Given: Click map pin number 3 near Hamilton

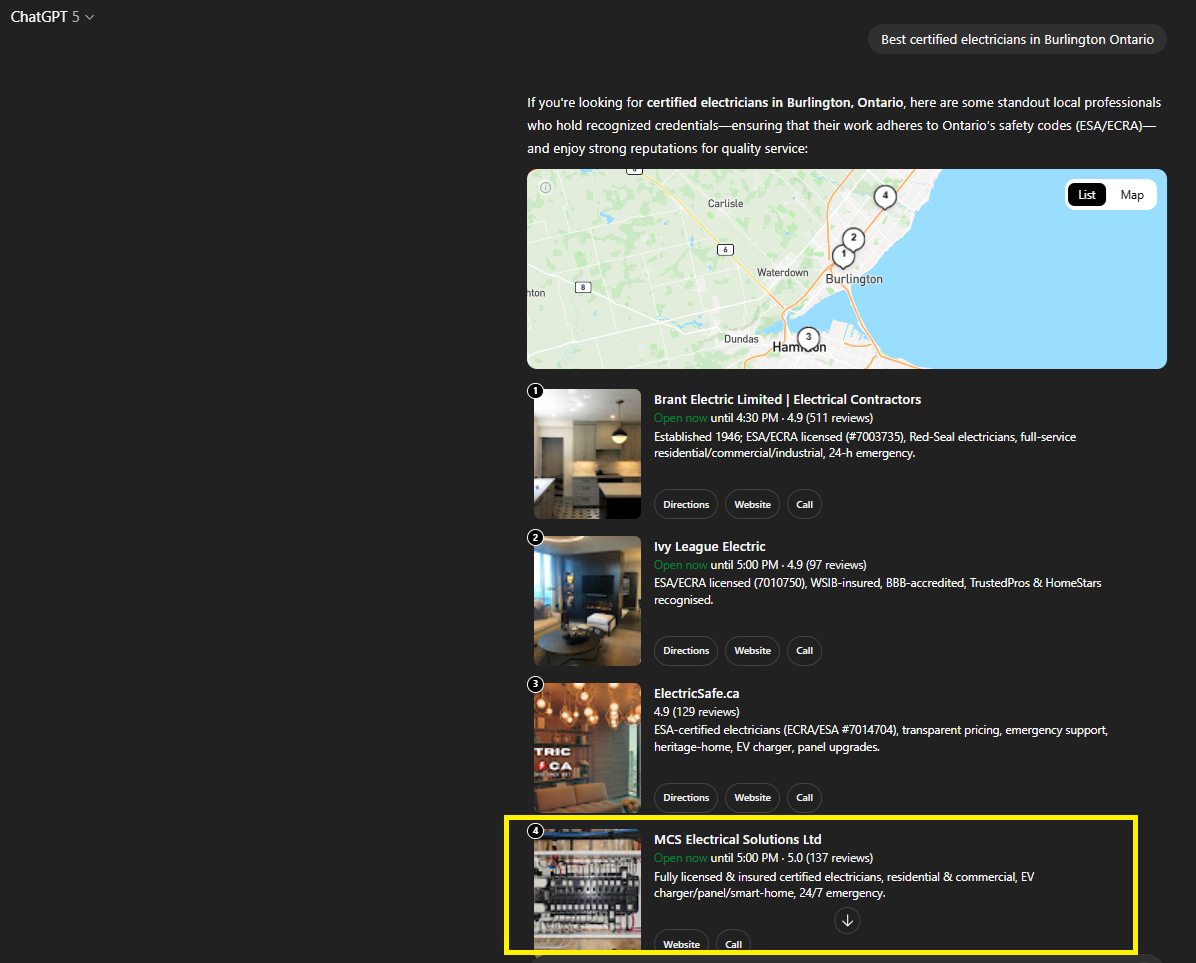Looking at the screenshot, I should [x=808, y=337].
